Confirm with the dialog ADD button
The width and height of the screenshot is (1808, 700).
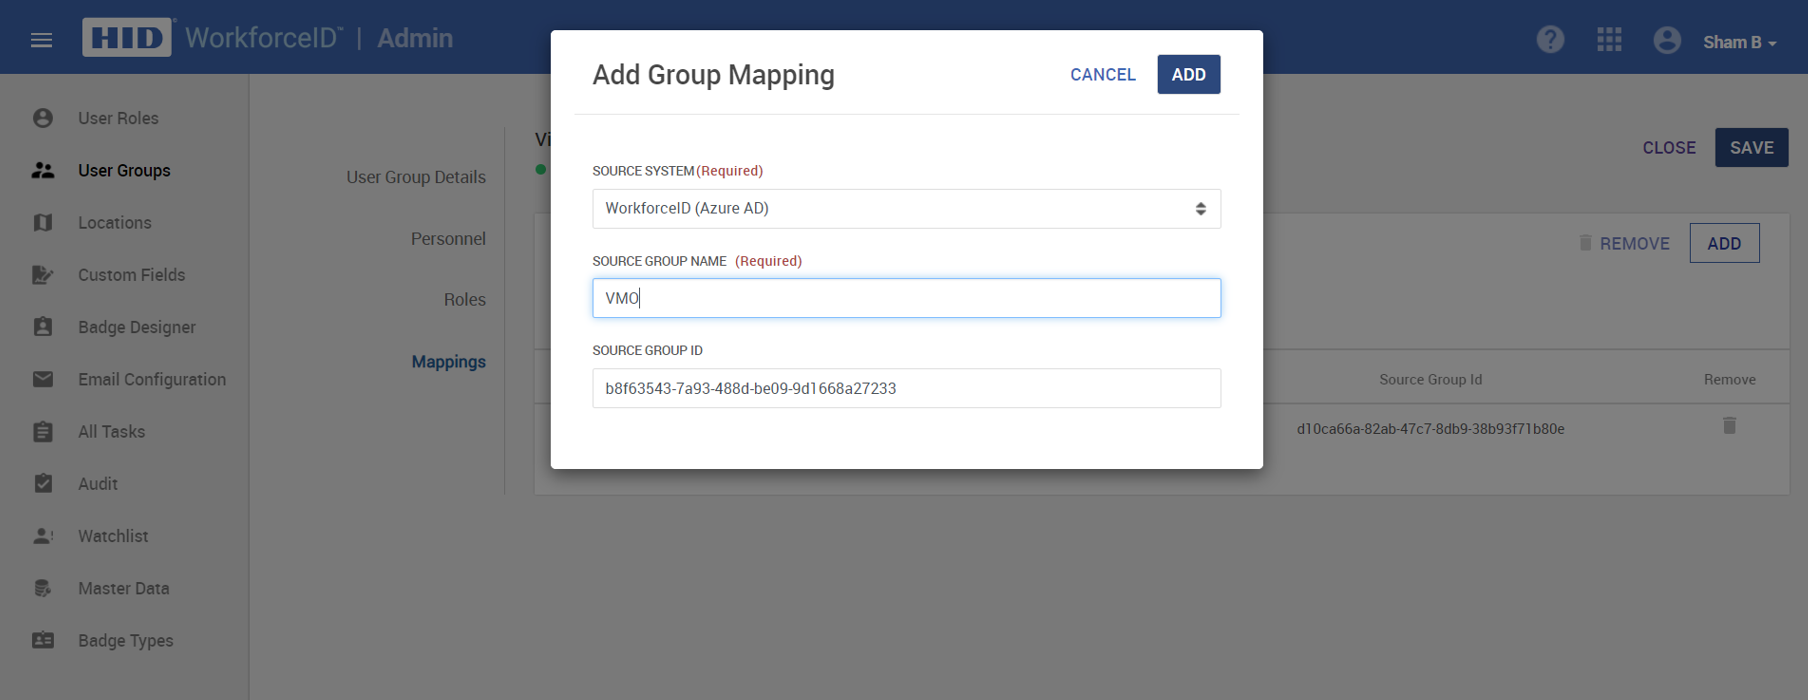pos(1189,75)
